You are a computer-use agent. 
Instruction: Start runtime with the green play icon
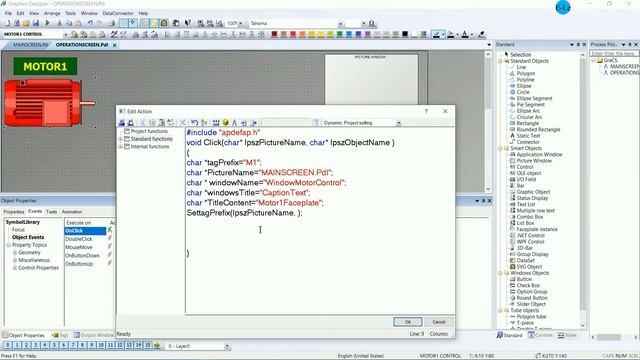click(x=47, y=24)
